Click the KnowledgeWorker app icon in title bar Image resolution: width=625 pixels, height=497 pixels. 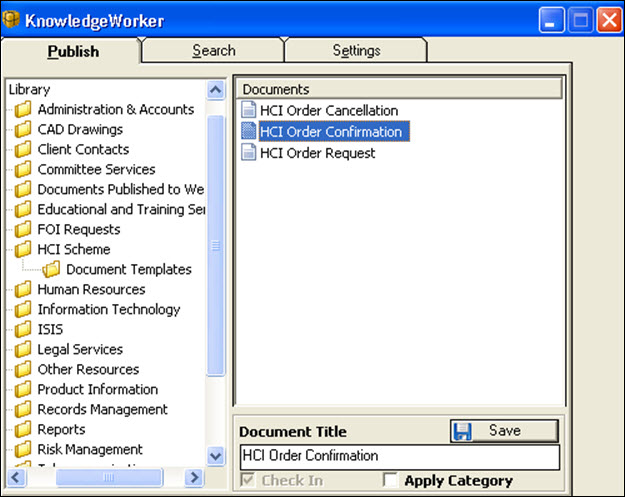point(11,19)
